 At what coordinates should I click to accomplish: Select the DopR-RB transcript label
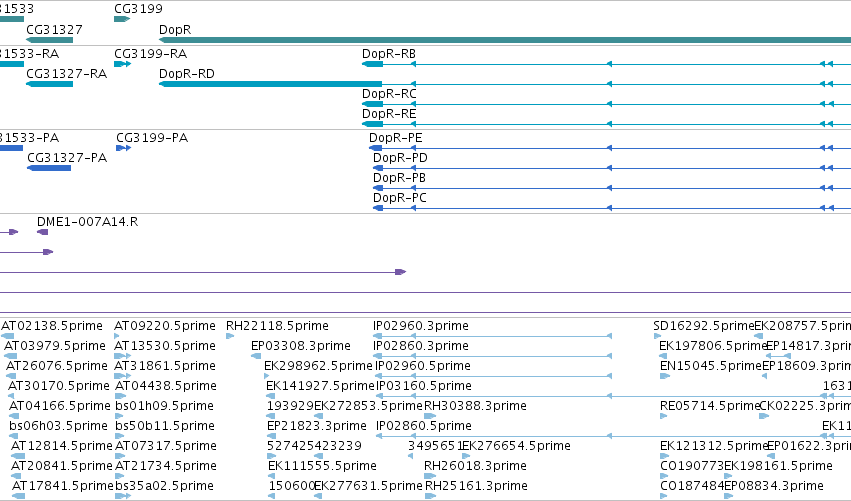(x=389, y=54)
